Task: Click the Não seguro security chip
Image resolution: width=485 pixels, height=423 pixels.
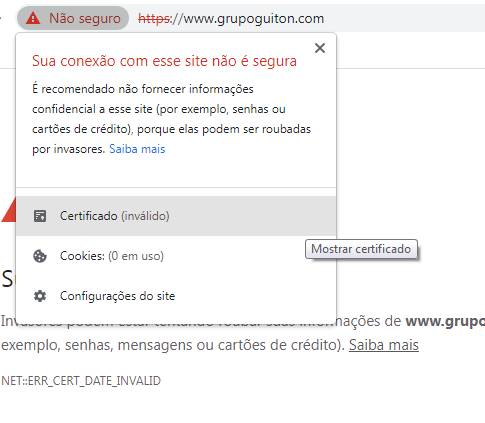Action: (73, 18)
